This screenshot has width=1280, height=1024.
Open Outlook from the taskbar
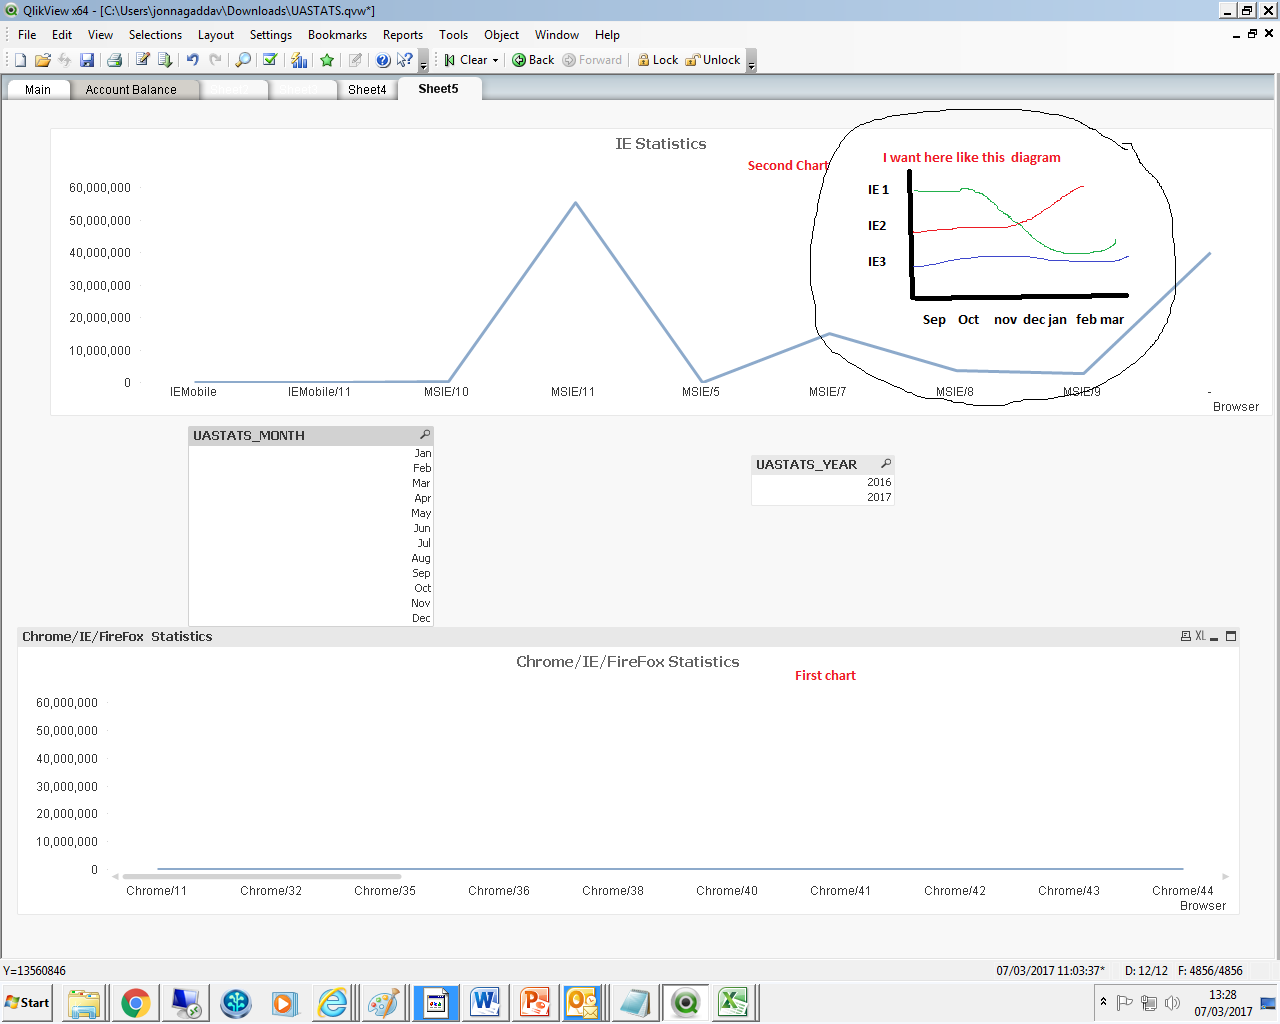pyautogui.click(x=583, y=1003)
